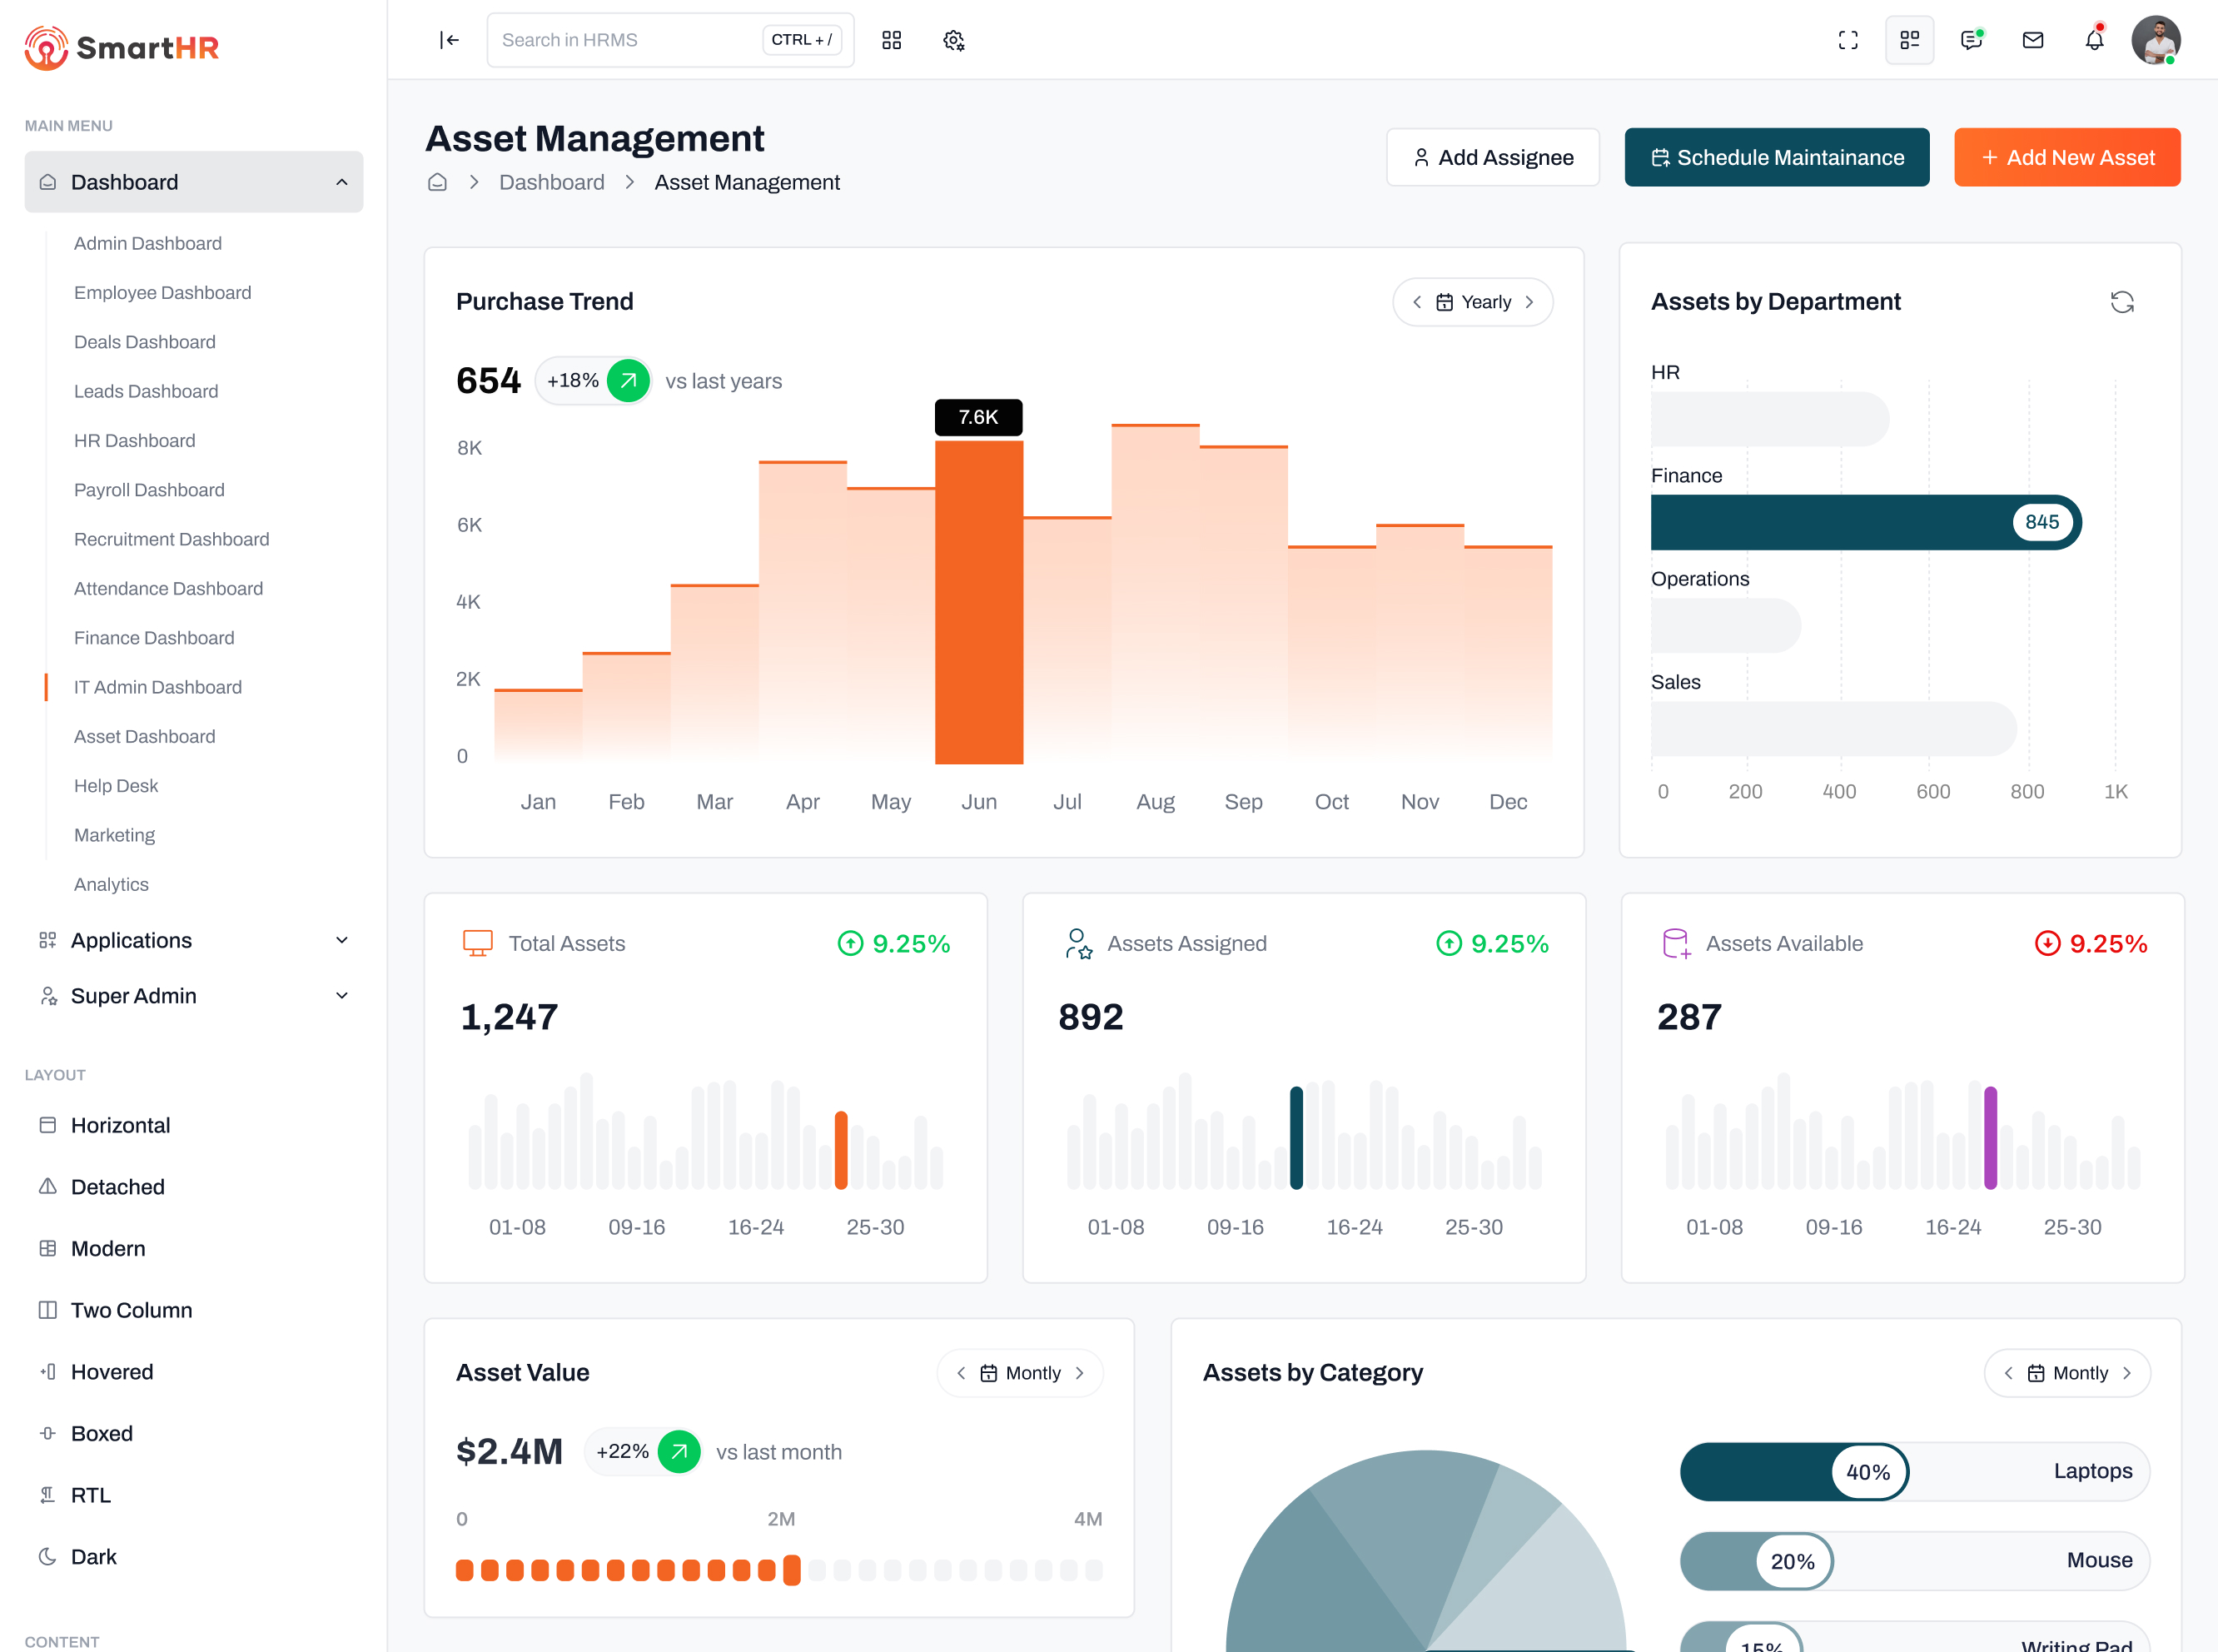Open the settings gear in the top toolbar
Viewport: 2218px width, 1652px height.
pyautogui.click(x=953, y=40)
